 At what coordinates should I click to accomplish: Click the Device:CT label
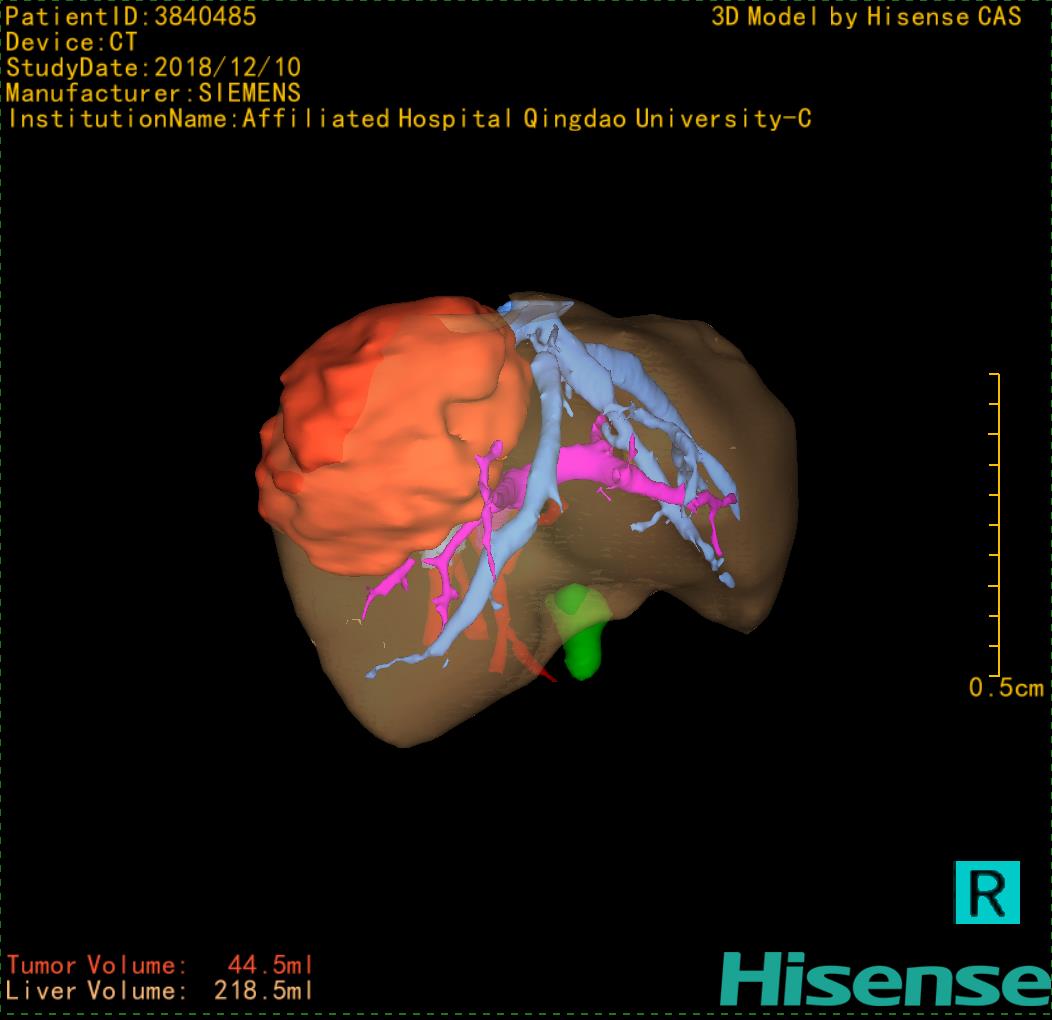coord(70,42)
